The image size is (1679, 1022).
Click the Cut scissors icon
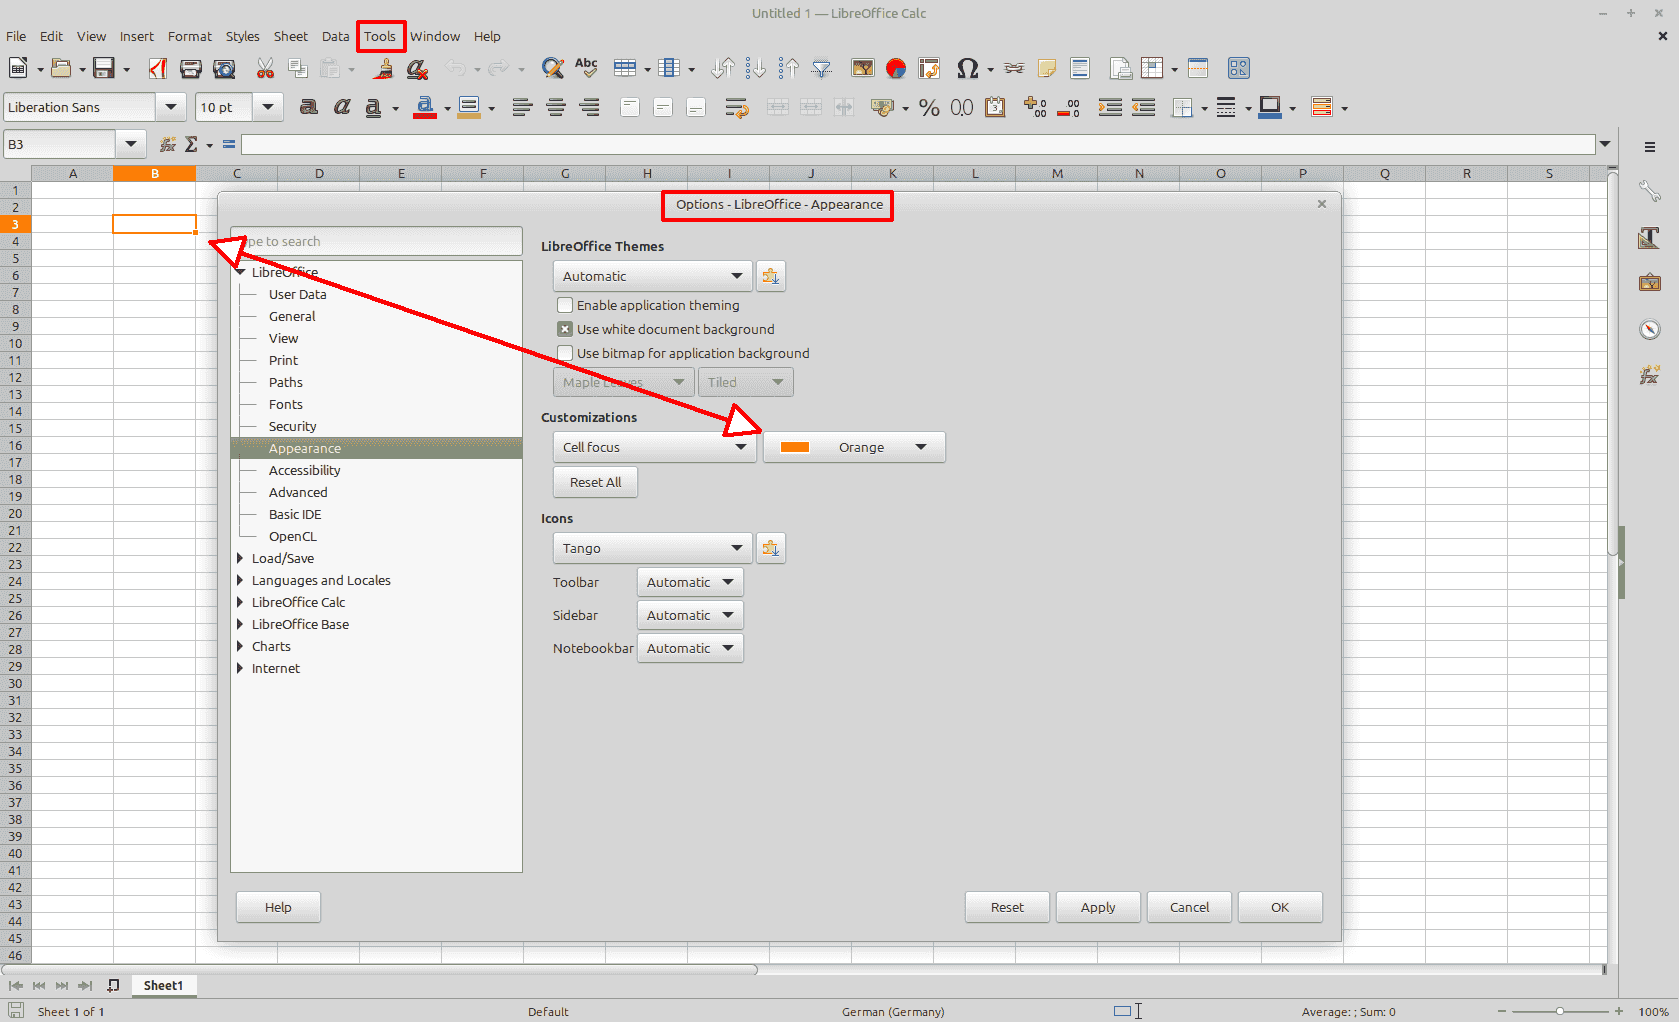click(265, 68)
